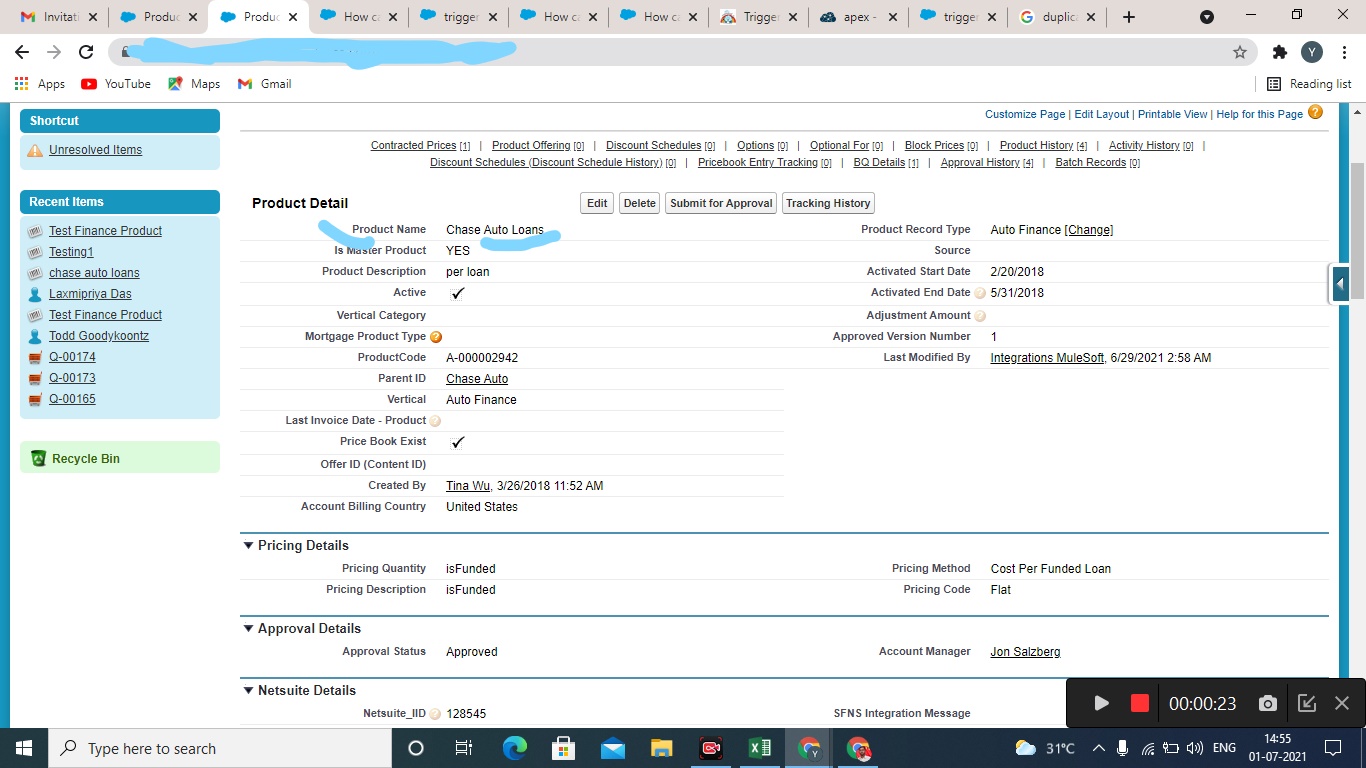Click the info icon beside Activated End Date

(980, 293)
